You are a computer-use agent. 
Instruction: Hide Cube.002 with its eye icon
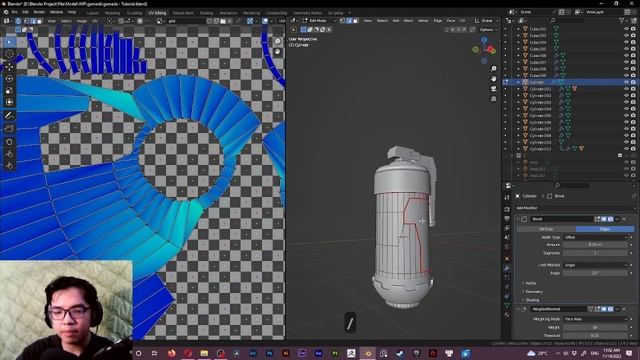[x=626, y=29]
